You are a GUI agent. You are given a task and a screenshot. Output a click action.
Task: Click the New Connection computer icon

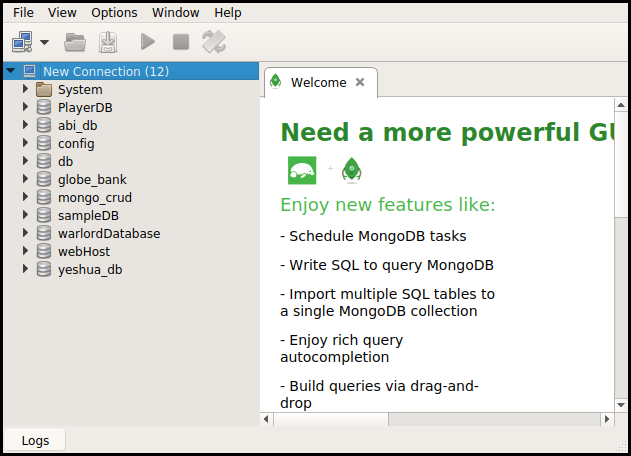coord(29,71)
